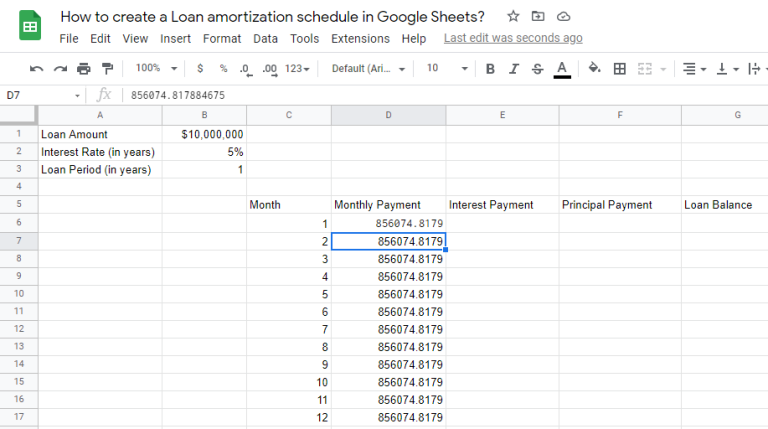
Task: Open the vertical align dropdown
Action: pos(727,69)
